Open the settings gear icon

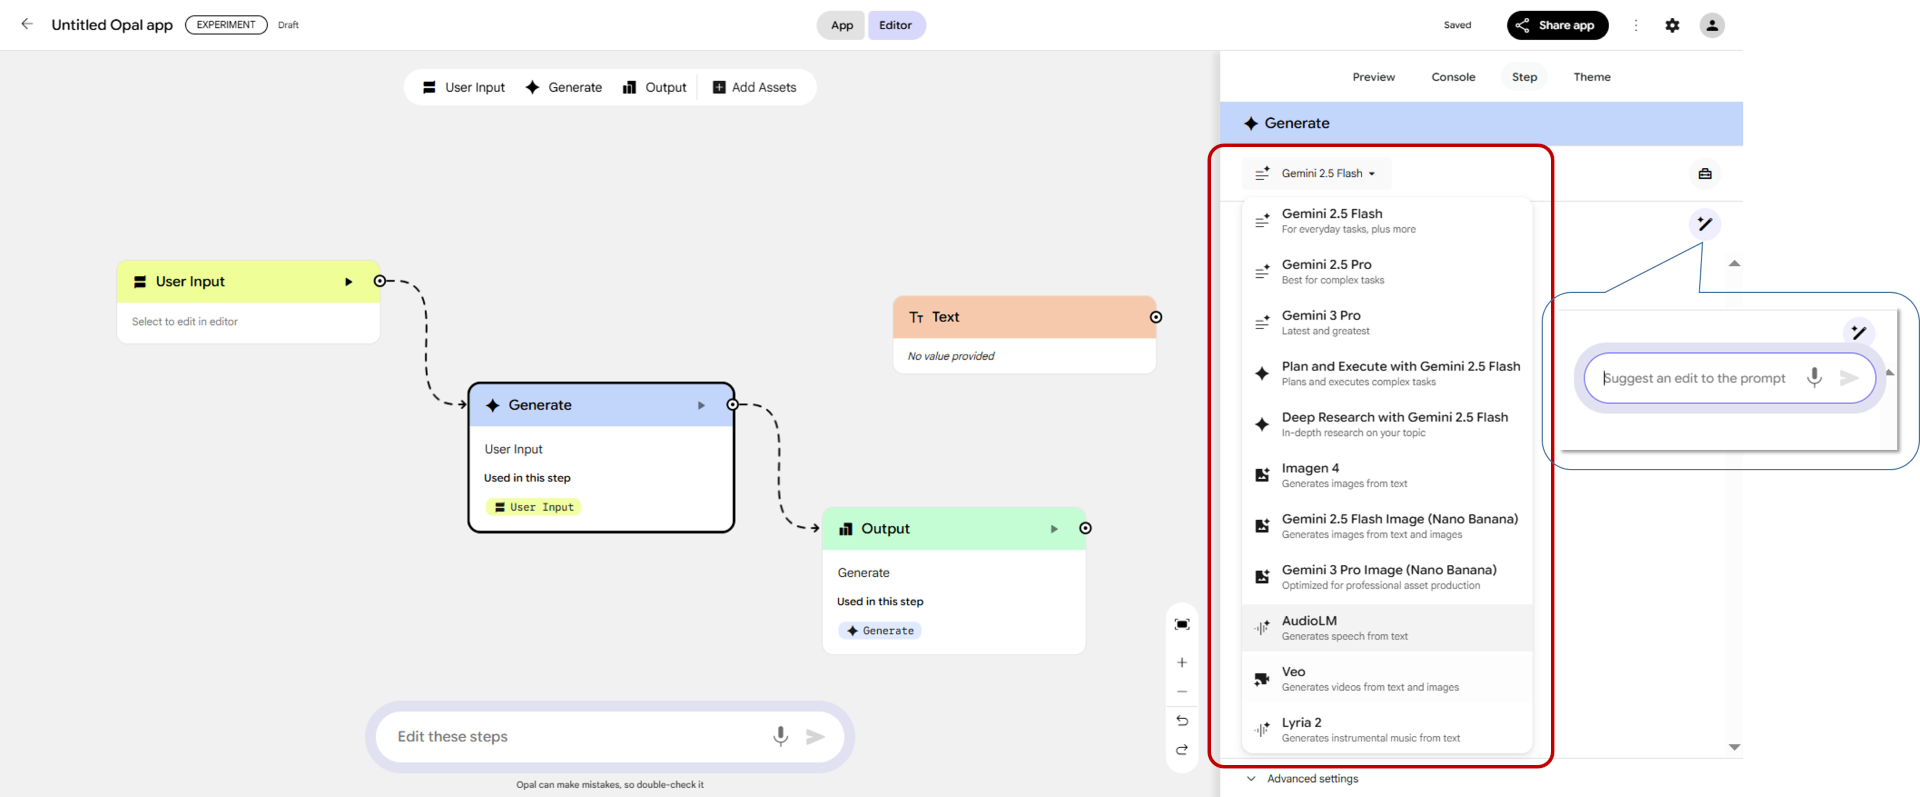[1672, 25]
